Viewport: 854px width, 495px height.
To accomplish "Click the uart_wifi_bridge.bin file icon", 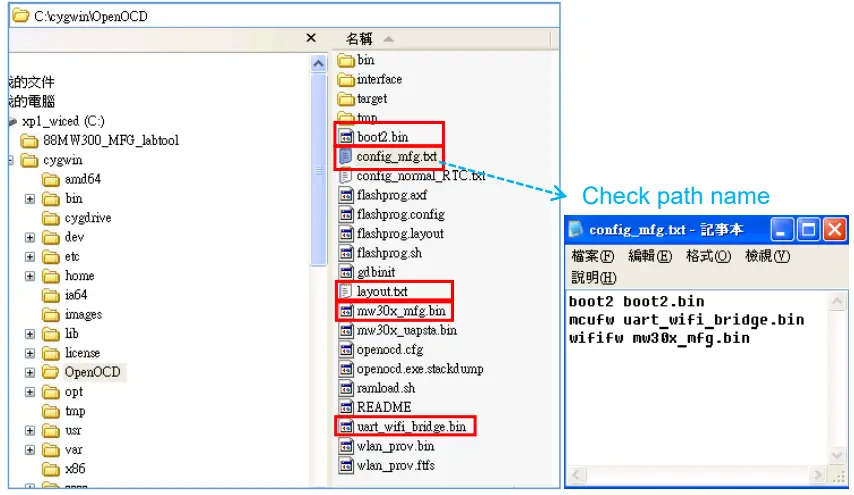I will coord(346,426).
